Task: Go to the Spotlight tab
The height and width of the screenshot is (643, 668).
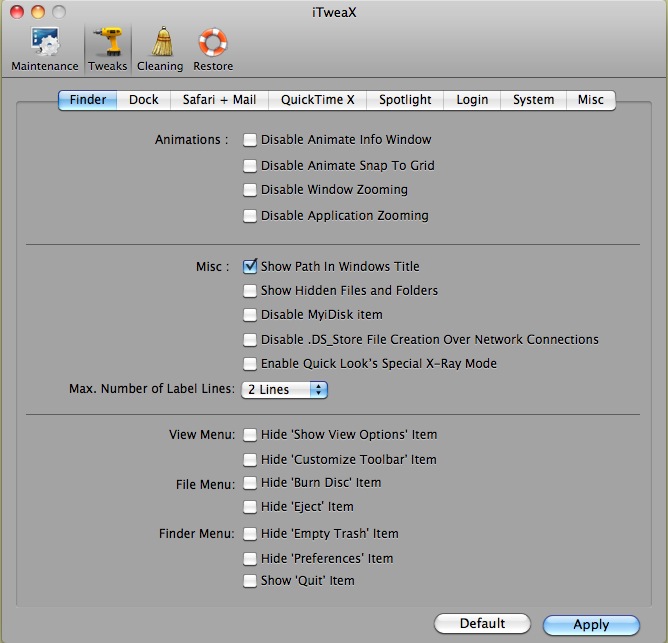Action: click(405, 100)
